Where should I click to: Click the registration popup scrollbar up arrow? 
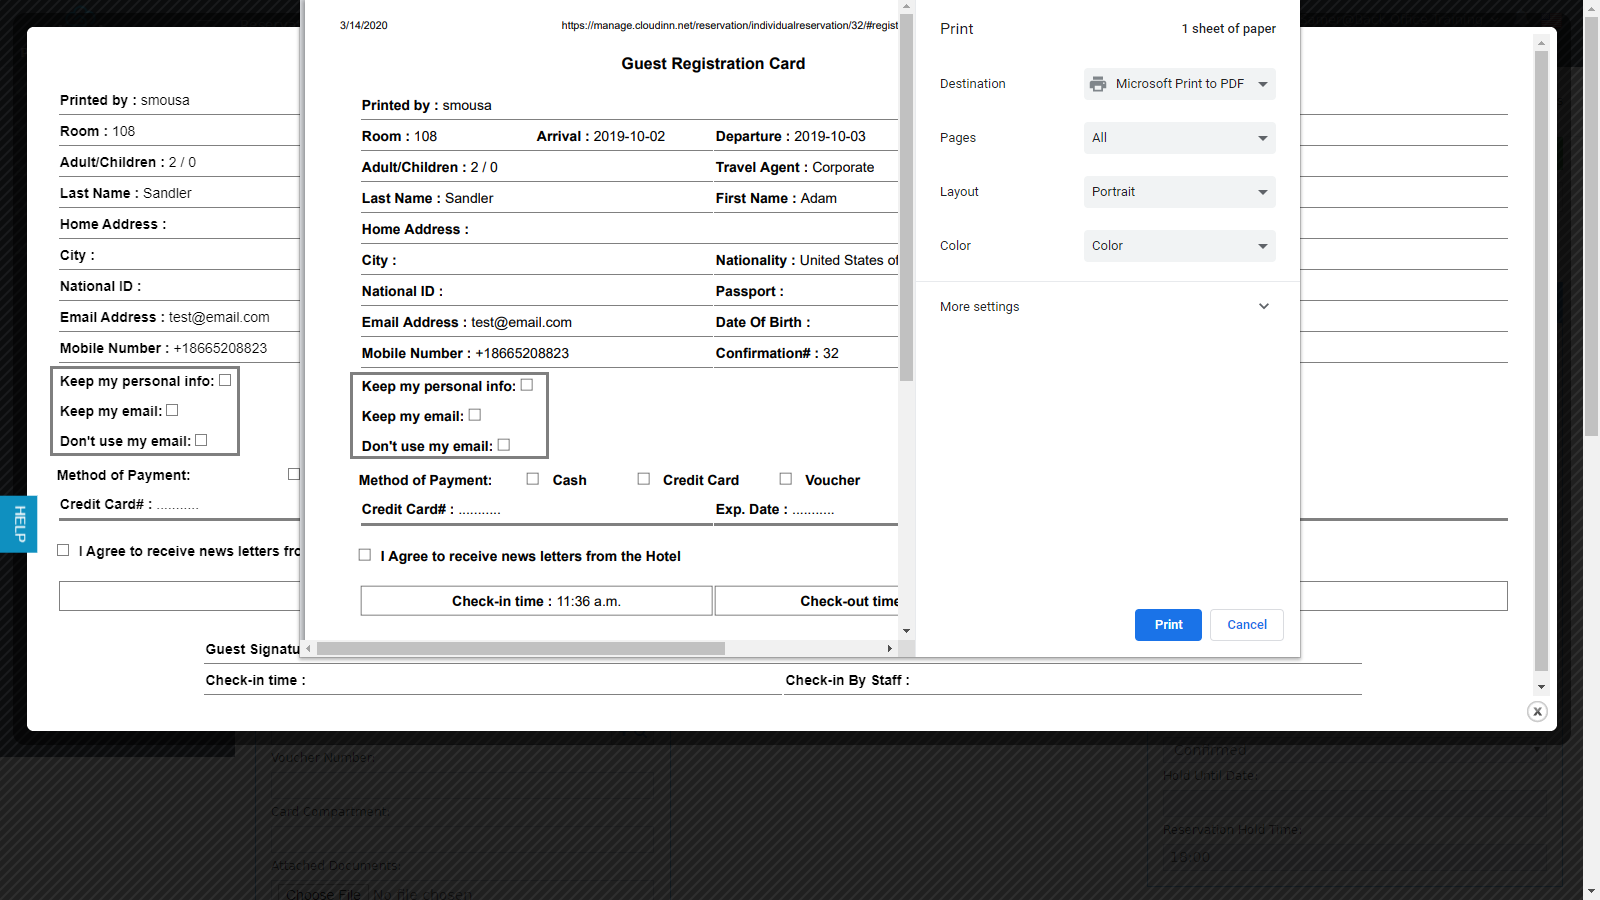pyautogui.click(x=1541, y=43)
